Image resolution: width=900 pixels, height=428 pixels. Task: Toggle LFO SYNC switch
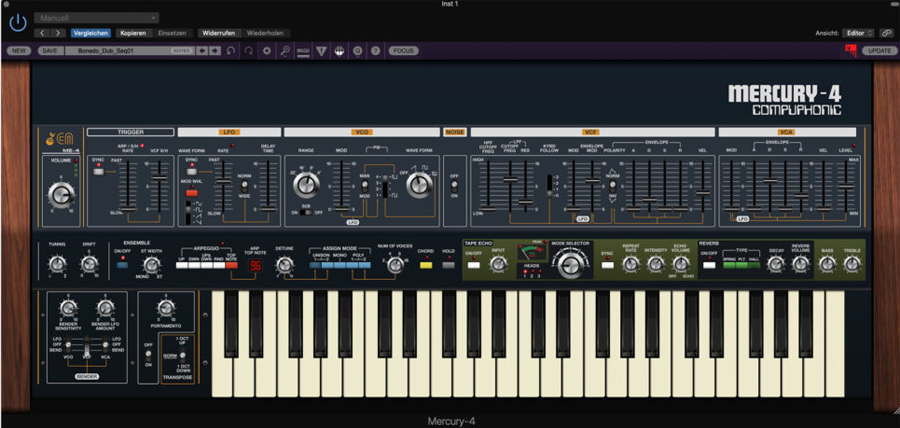point(192,171)
